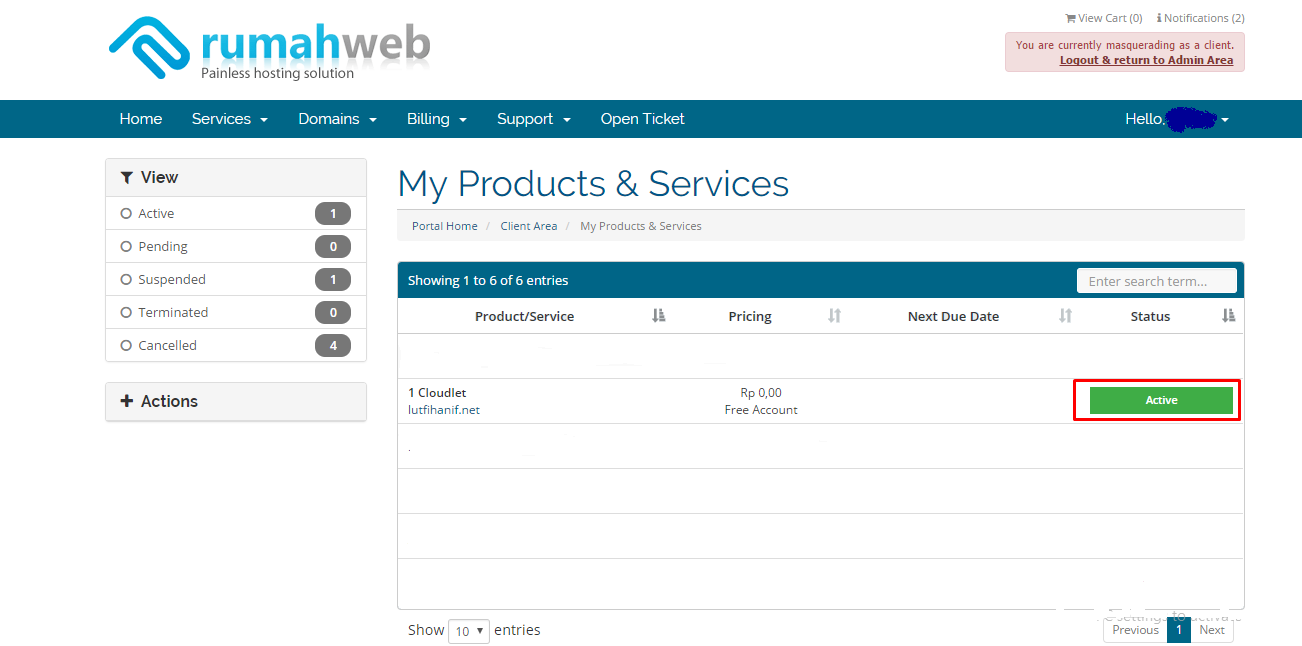Sort by Next Due Date icon

[1066, 316]
